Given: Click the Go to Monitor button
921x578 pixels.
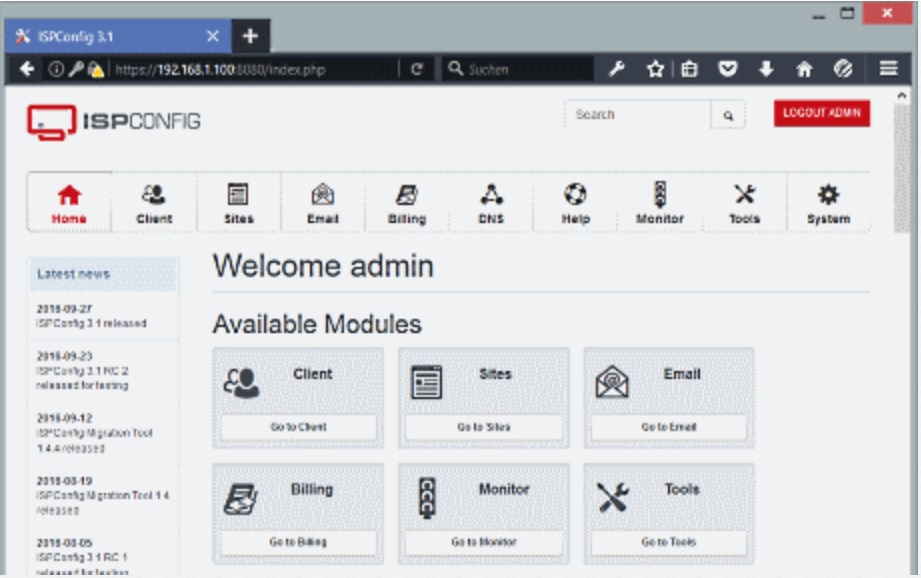Looking at the screenshot, I should point(483,542).
